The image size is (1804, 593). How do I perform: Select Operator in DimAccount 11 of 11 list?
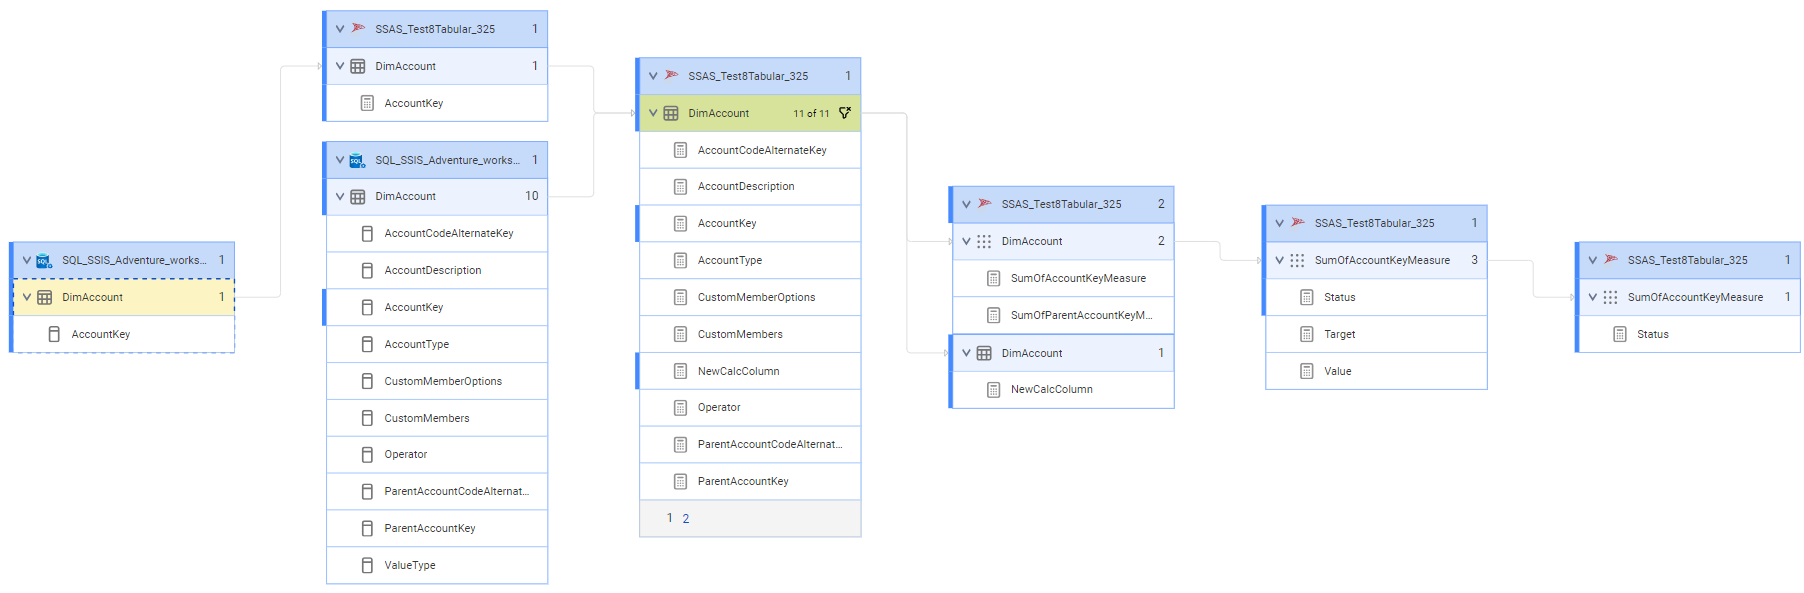[x=750, y=407]
